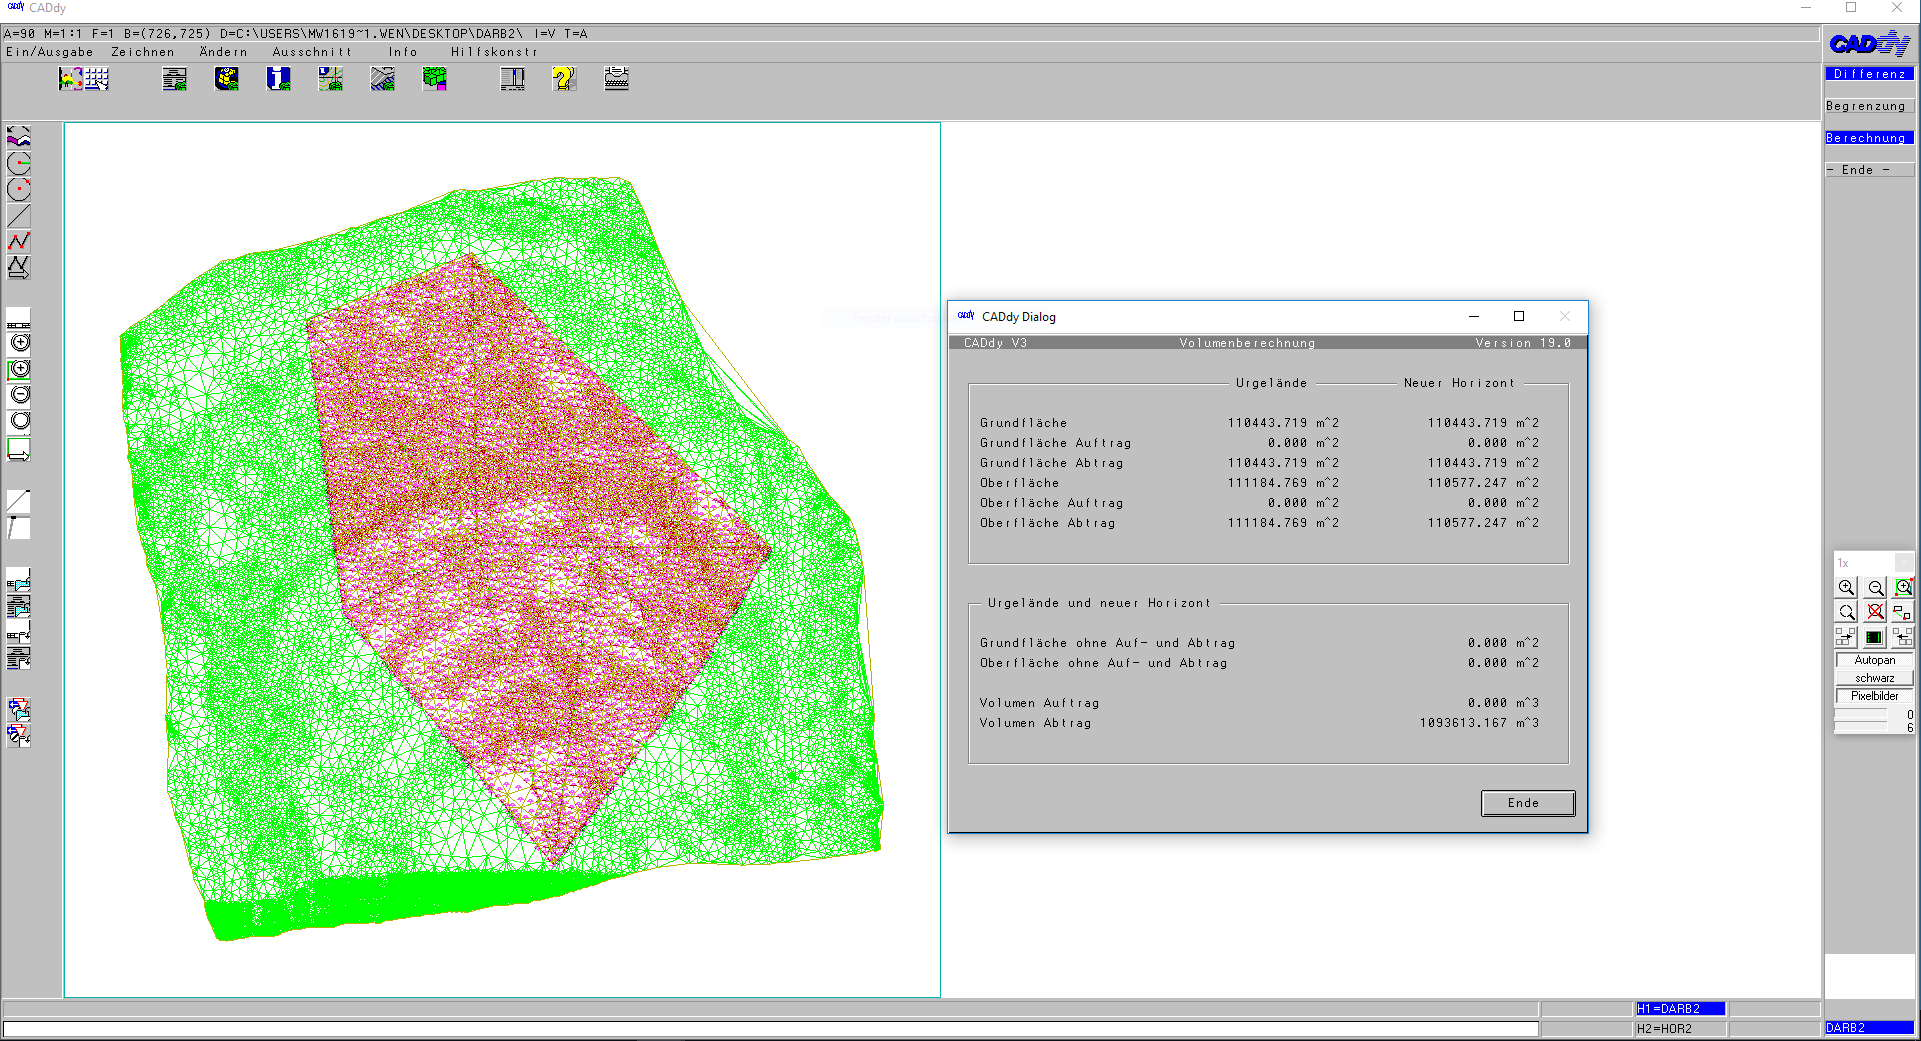This screenshot has height=1041, width=1921.
Task: Click the zoom in magnifier icon
Action: [1846, 588]
